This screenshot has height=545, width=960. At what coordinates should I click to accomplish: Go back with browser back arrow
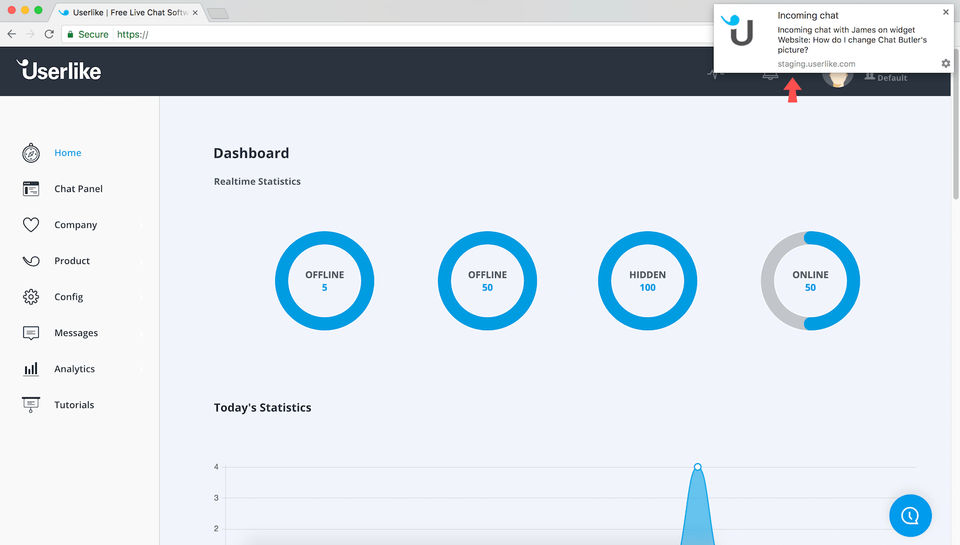12,34
